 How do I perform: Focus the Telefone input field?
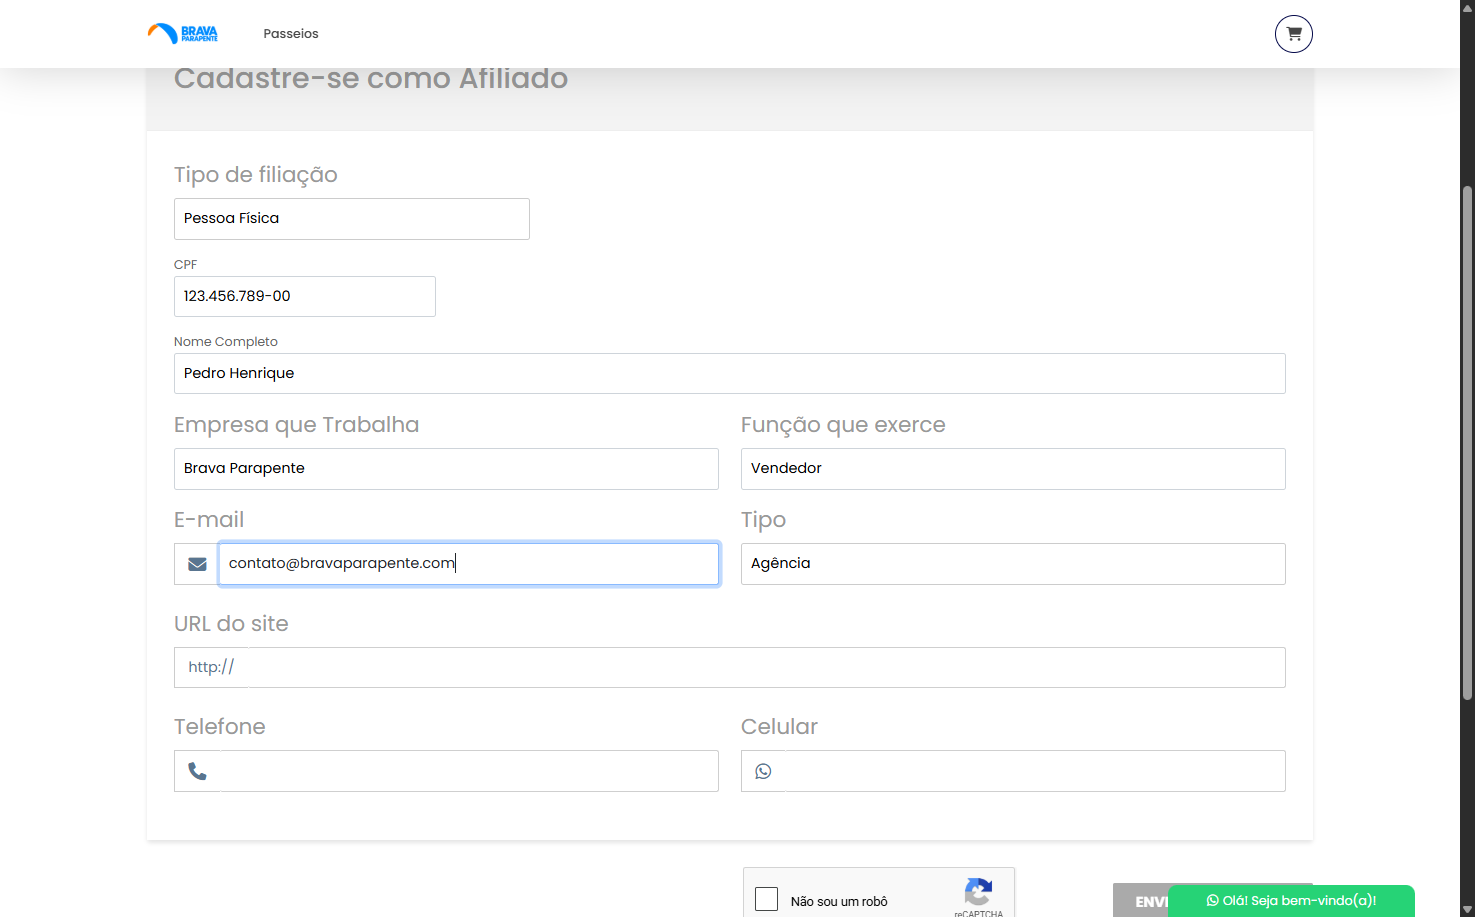(x=469, y=771)
